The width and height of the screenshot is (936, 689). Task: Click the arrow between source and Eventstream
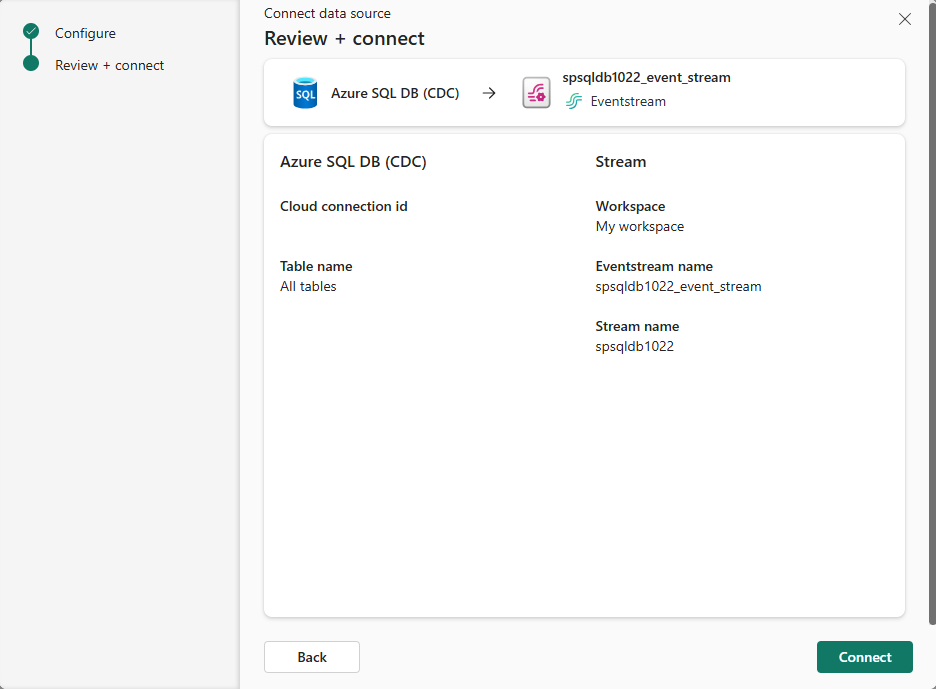(489, 92)
